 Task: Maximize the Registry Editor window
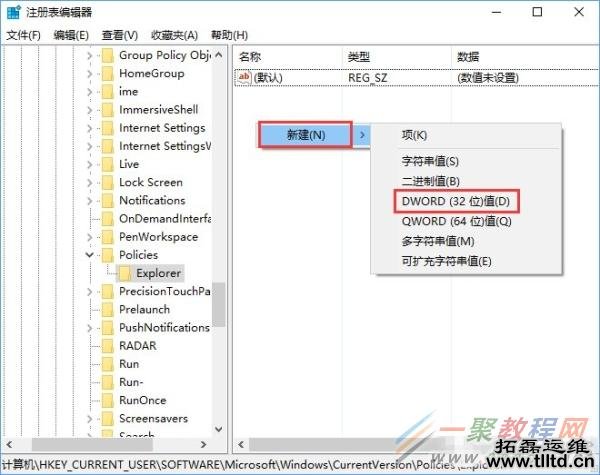537,12
